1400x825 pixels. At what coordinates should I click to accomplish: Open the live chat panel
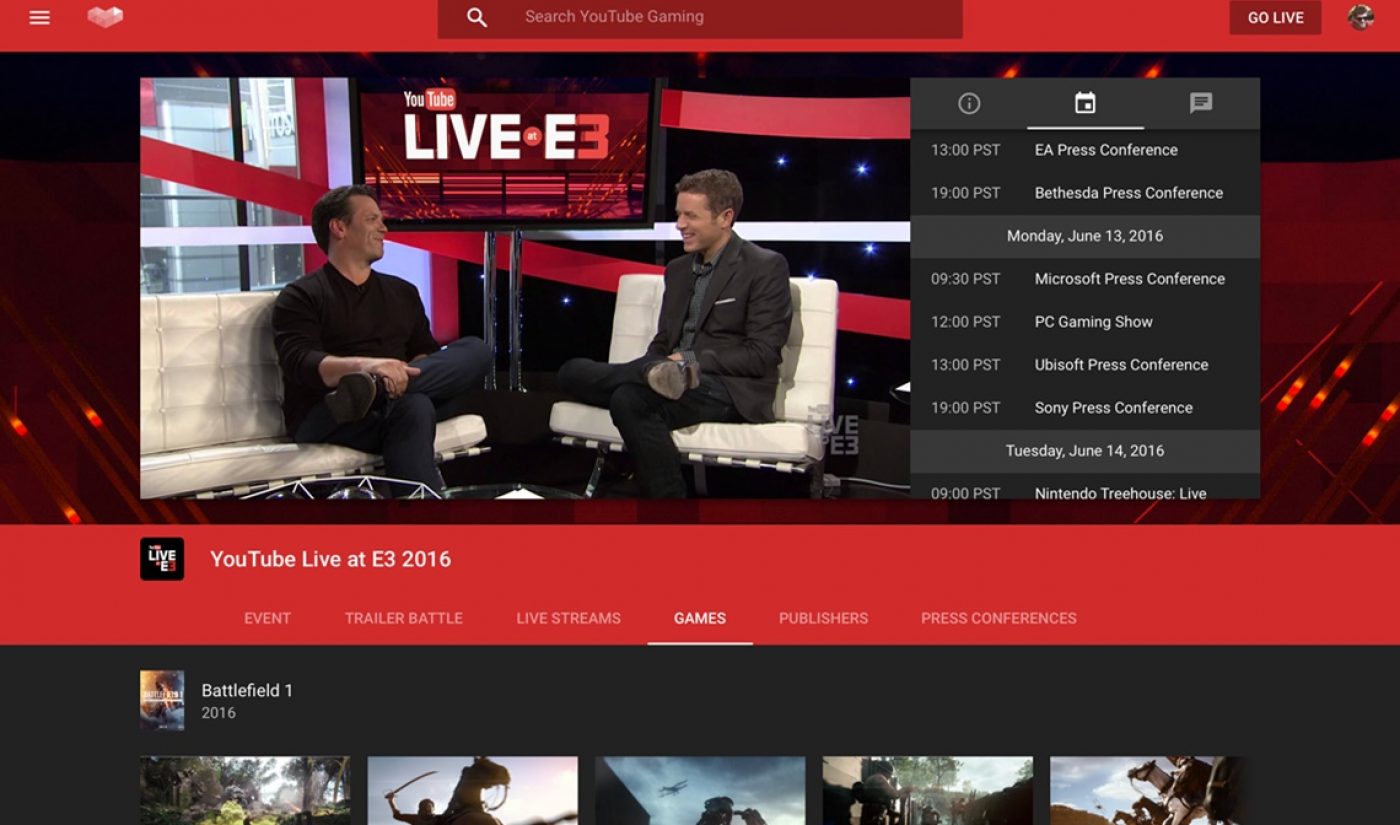(x=1201, y=103)
